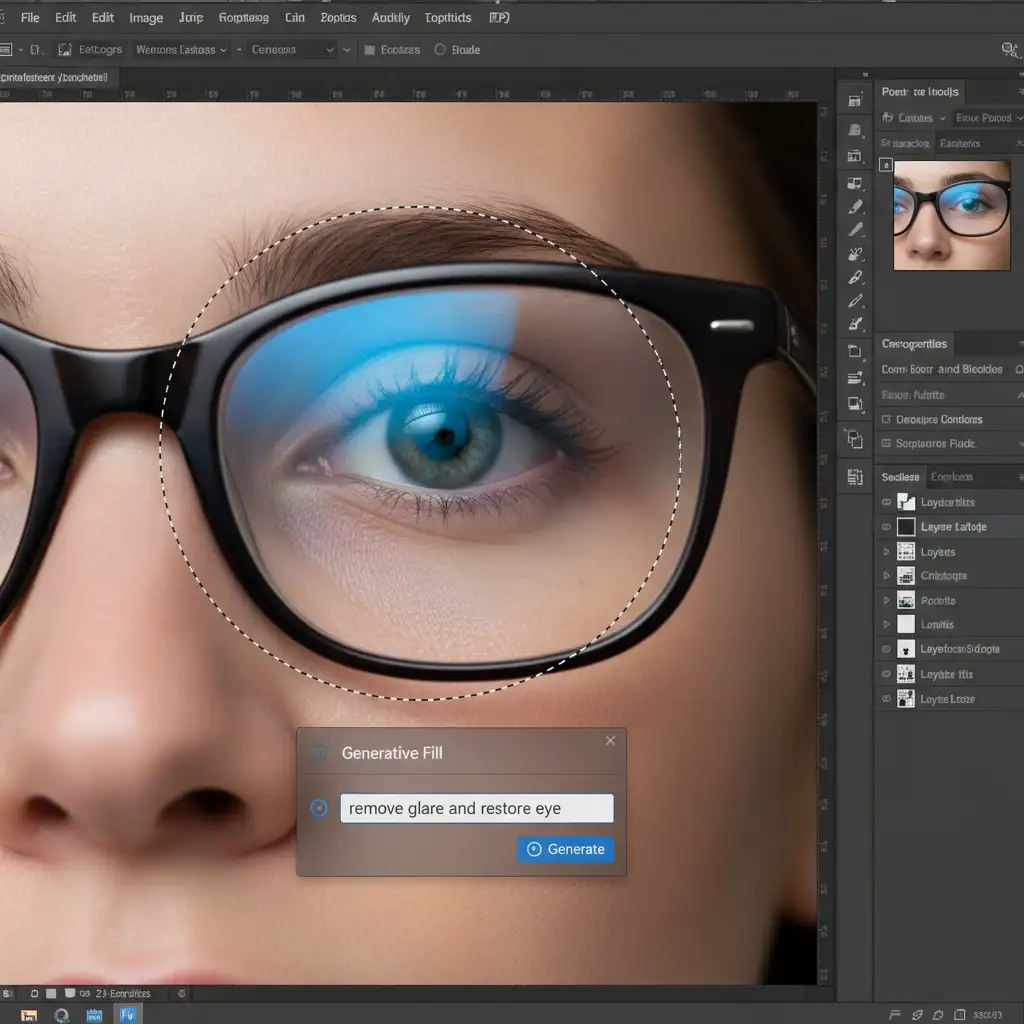Hide the highlighted dark-thumbnail layer
1024x1024 pixels.
pyautogui.click(x=886, y=527)
